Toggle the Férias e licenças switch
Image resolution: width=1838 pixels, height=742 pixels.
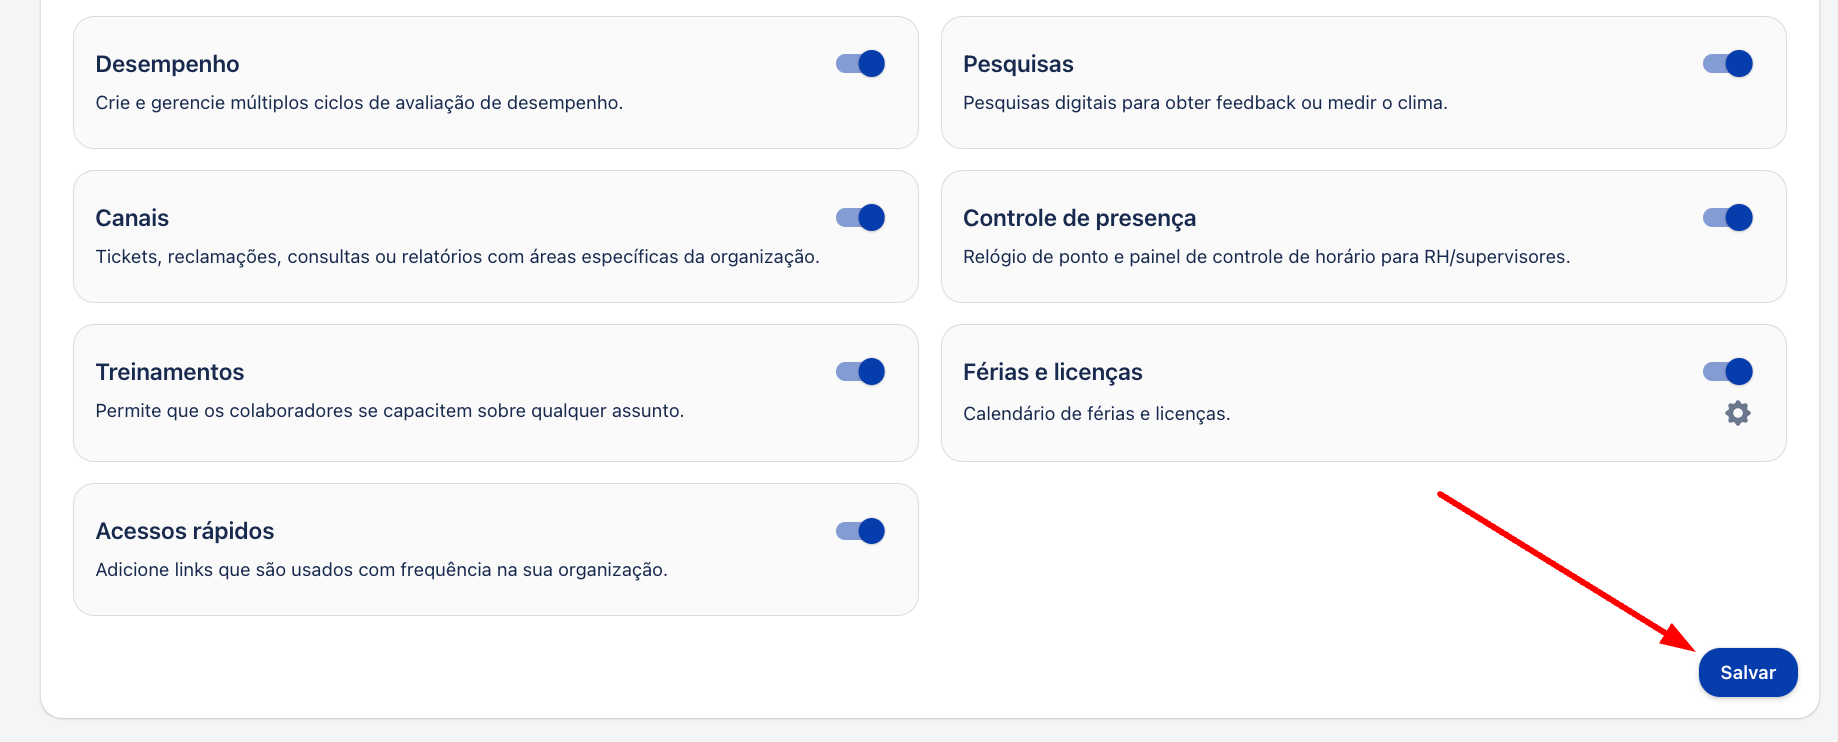point(1728,372)
